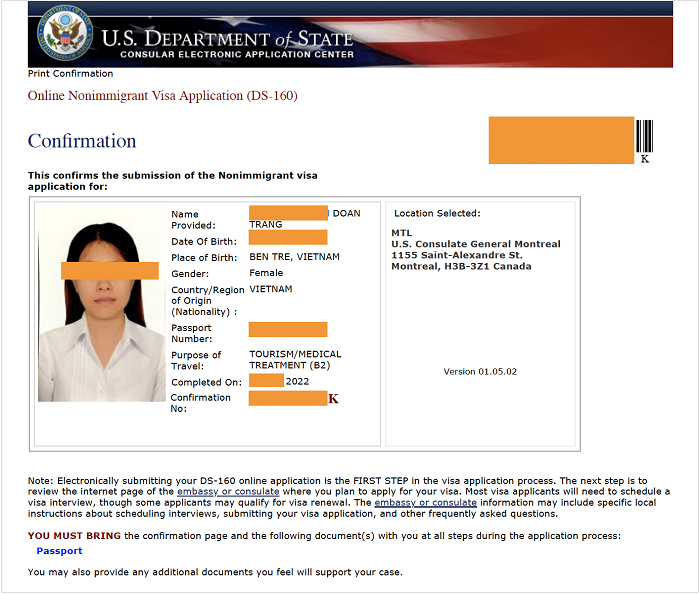Image resolution: width=700 pixels, height=594 pixels.
Task: Click the U.S. Department of State seal
Action: [65, 35]
